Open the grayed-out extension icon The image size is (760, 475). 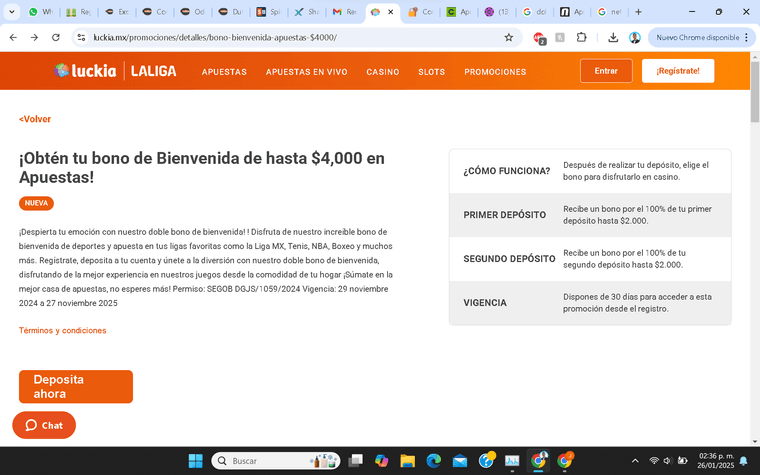[560, 37]
